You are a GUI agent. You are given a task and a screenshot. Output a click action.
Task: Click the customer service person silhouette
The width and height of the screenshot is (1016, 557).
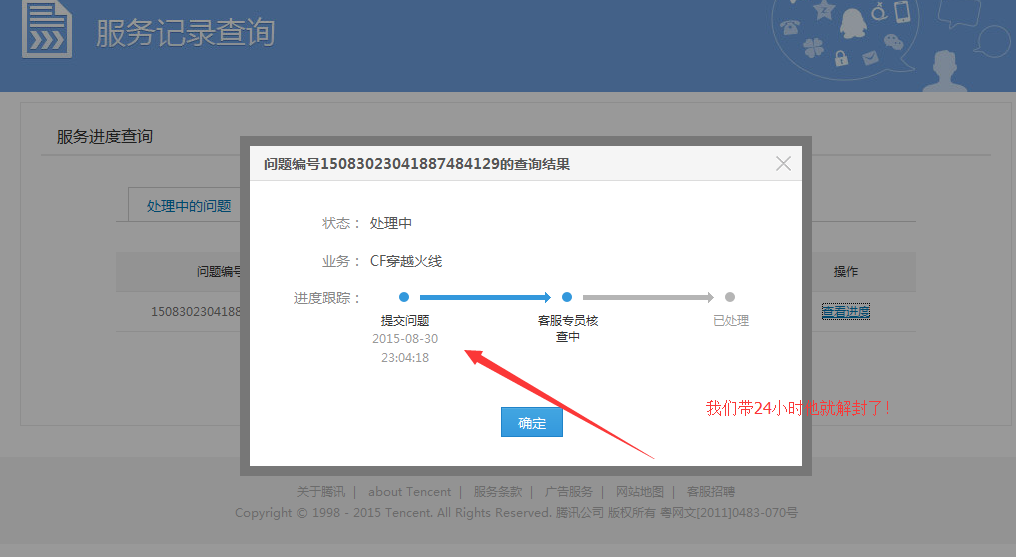point(944,70)
